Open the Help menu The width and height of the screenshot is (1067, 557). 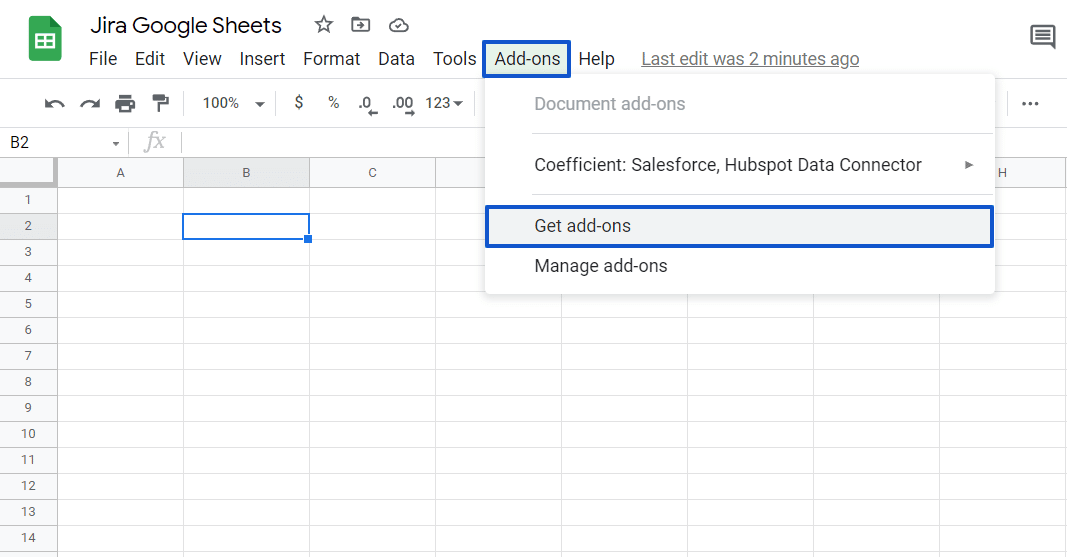coord(596,59)
